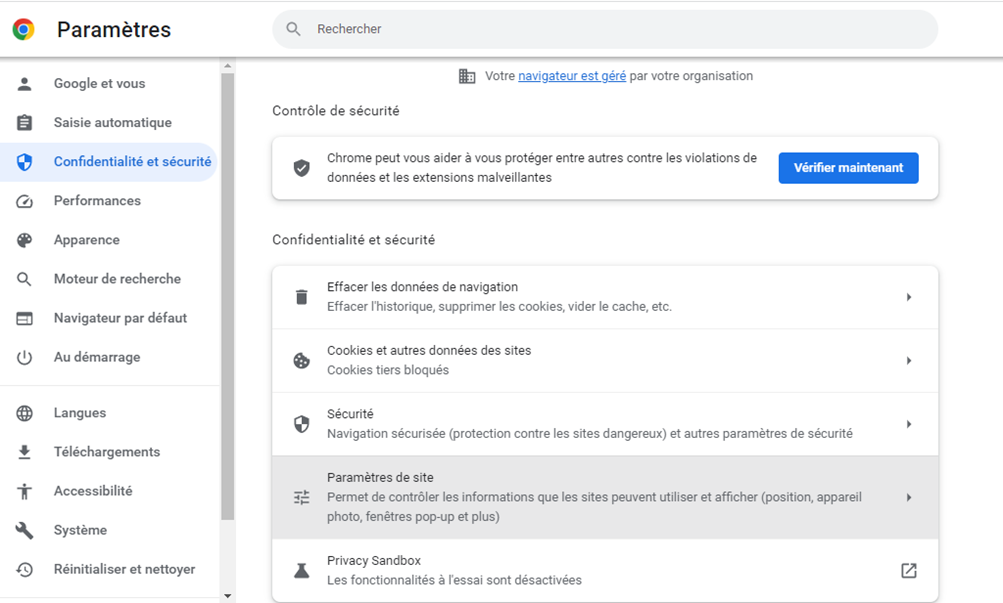Open Privacy Sandbox external link icon
Screen dimensions: 1003x603
point(908,571)
